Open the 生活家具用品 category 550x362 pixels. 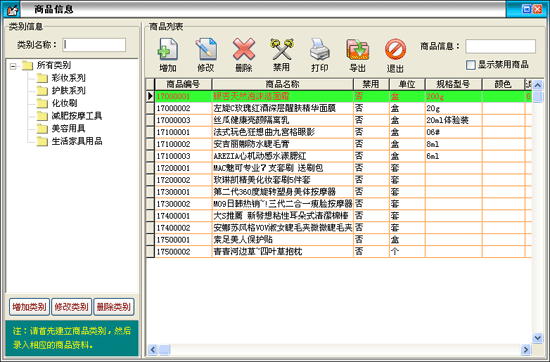[77, 141]
